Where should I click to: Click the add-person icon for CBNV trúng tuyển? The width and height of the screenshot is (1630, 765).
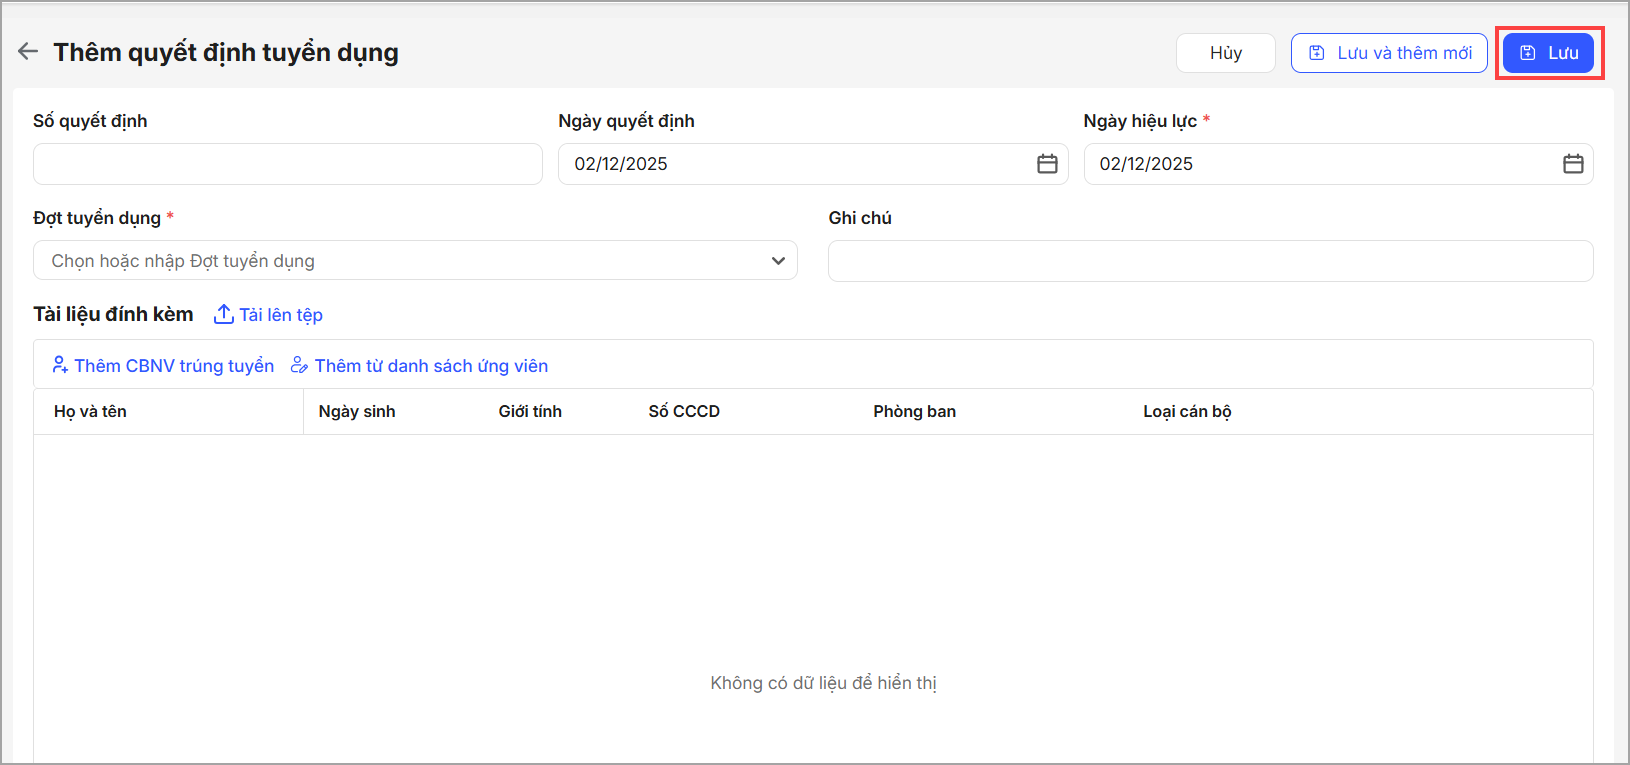(x=60, y=365)
